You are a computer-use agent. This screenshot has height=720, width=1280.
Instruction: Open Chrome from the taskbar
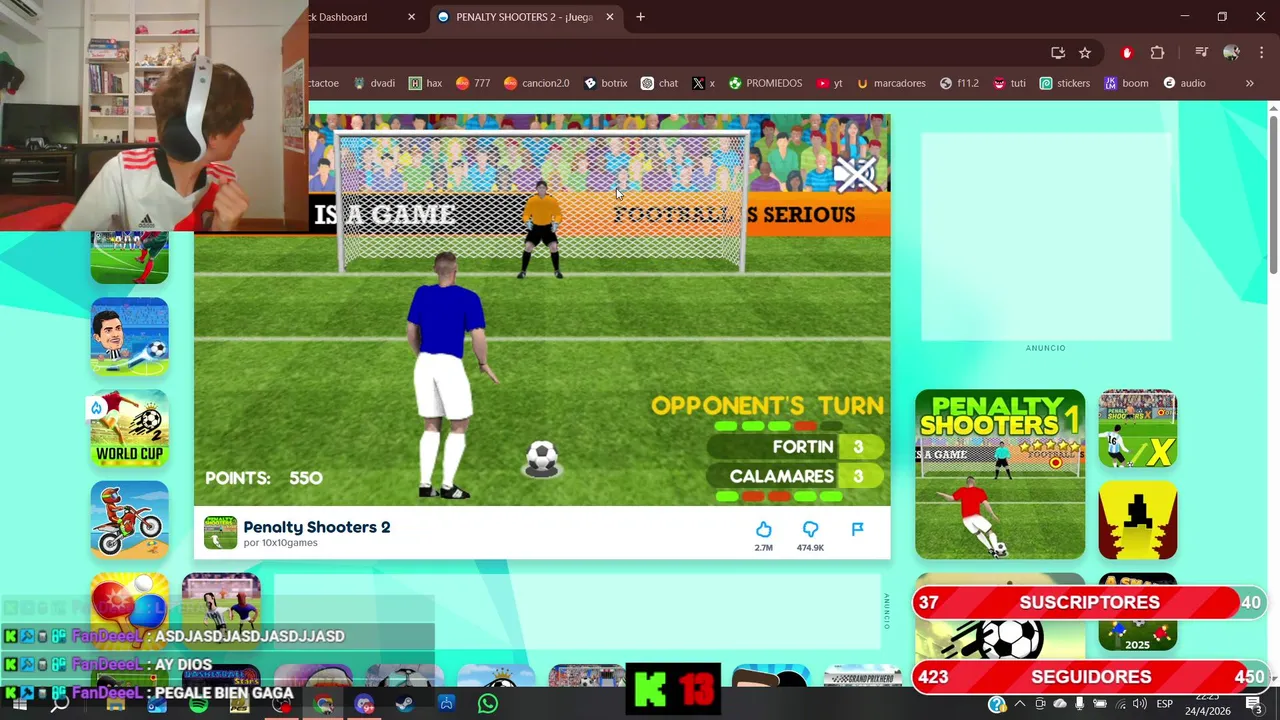tap(322, 704)
